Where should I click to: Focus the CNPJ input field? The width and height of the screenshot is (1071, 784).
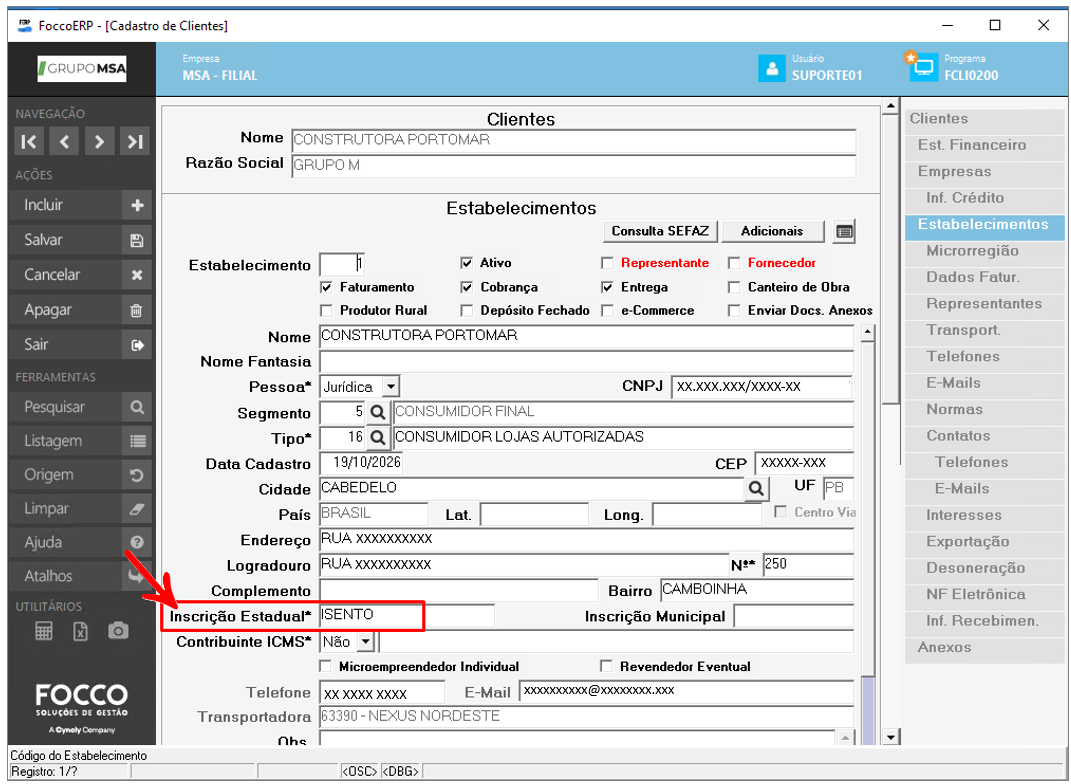coord(762,387)
